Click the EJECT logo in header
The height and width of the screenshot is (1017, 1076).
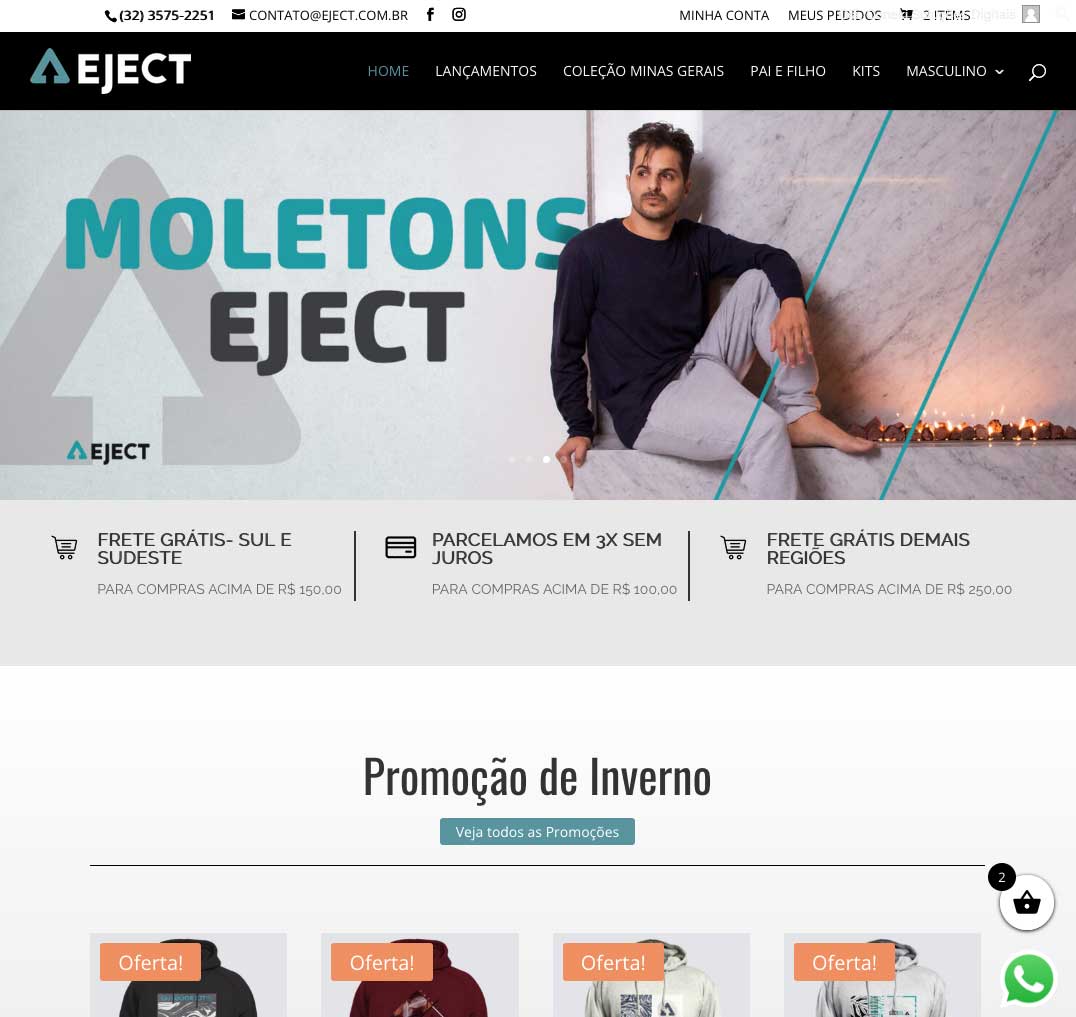110,70
